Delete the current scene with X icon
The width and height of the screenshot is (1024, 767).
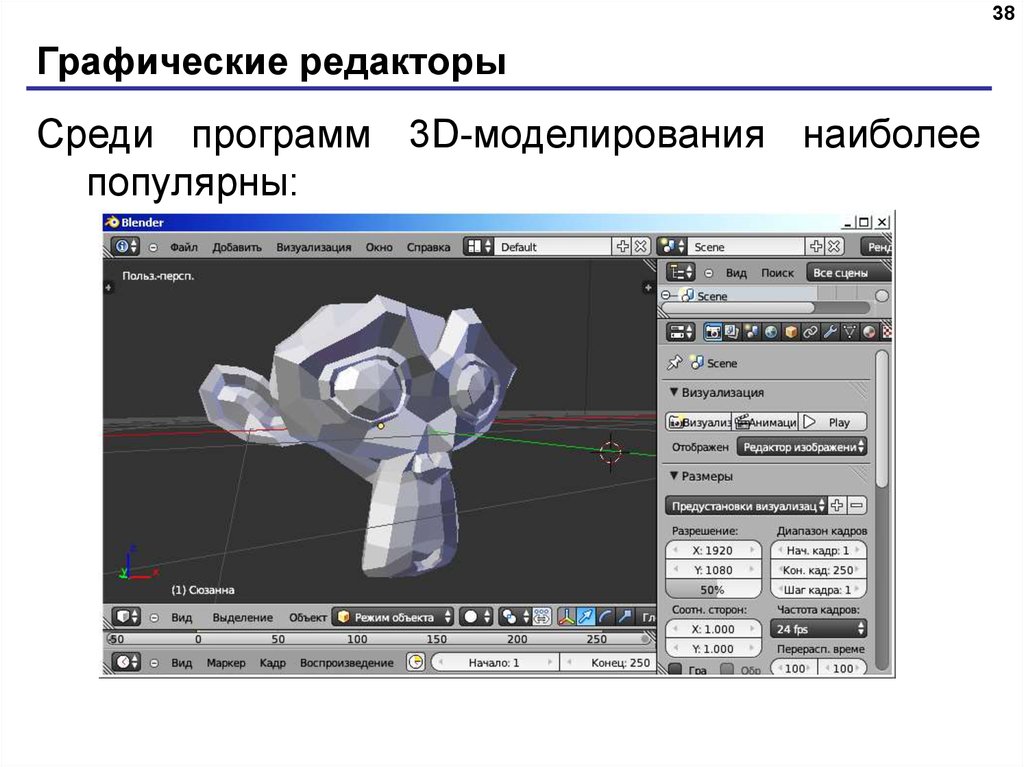pyautogui.click(x=834, y=246)
